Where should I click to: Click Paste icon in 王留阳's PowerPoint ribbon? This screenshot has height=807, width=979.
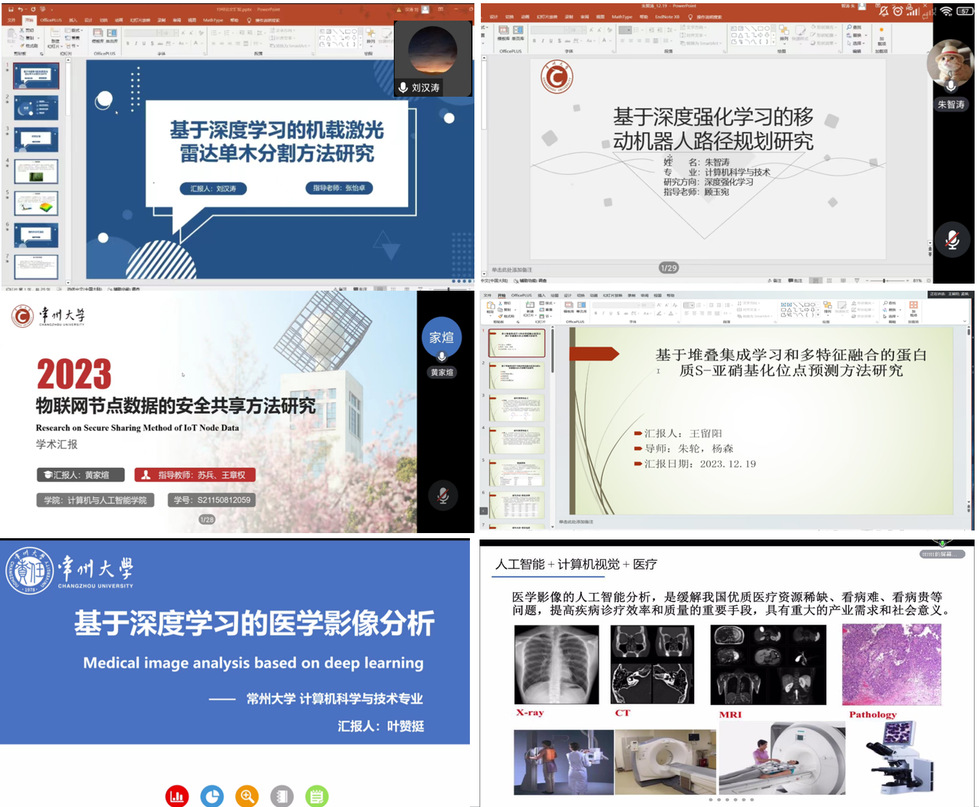(491, 306)
